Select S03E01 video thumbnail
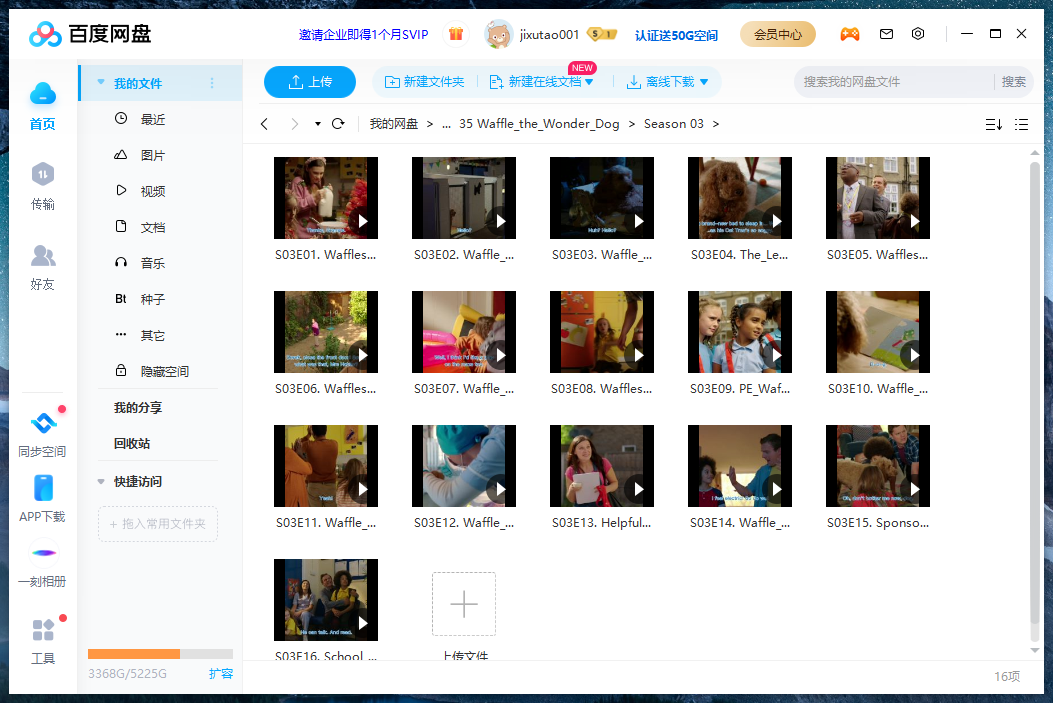The width and height of the screenshot is (1053, 703). point(326,198)
